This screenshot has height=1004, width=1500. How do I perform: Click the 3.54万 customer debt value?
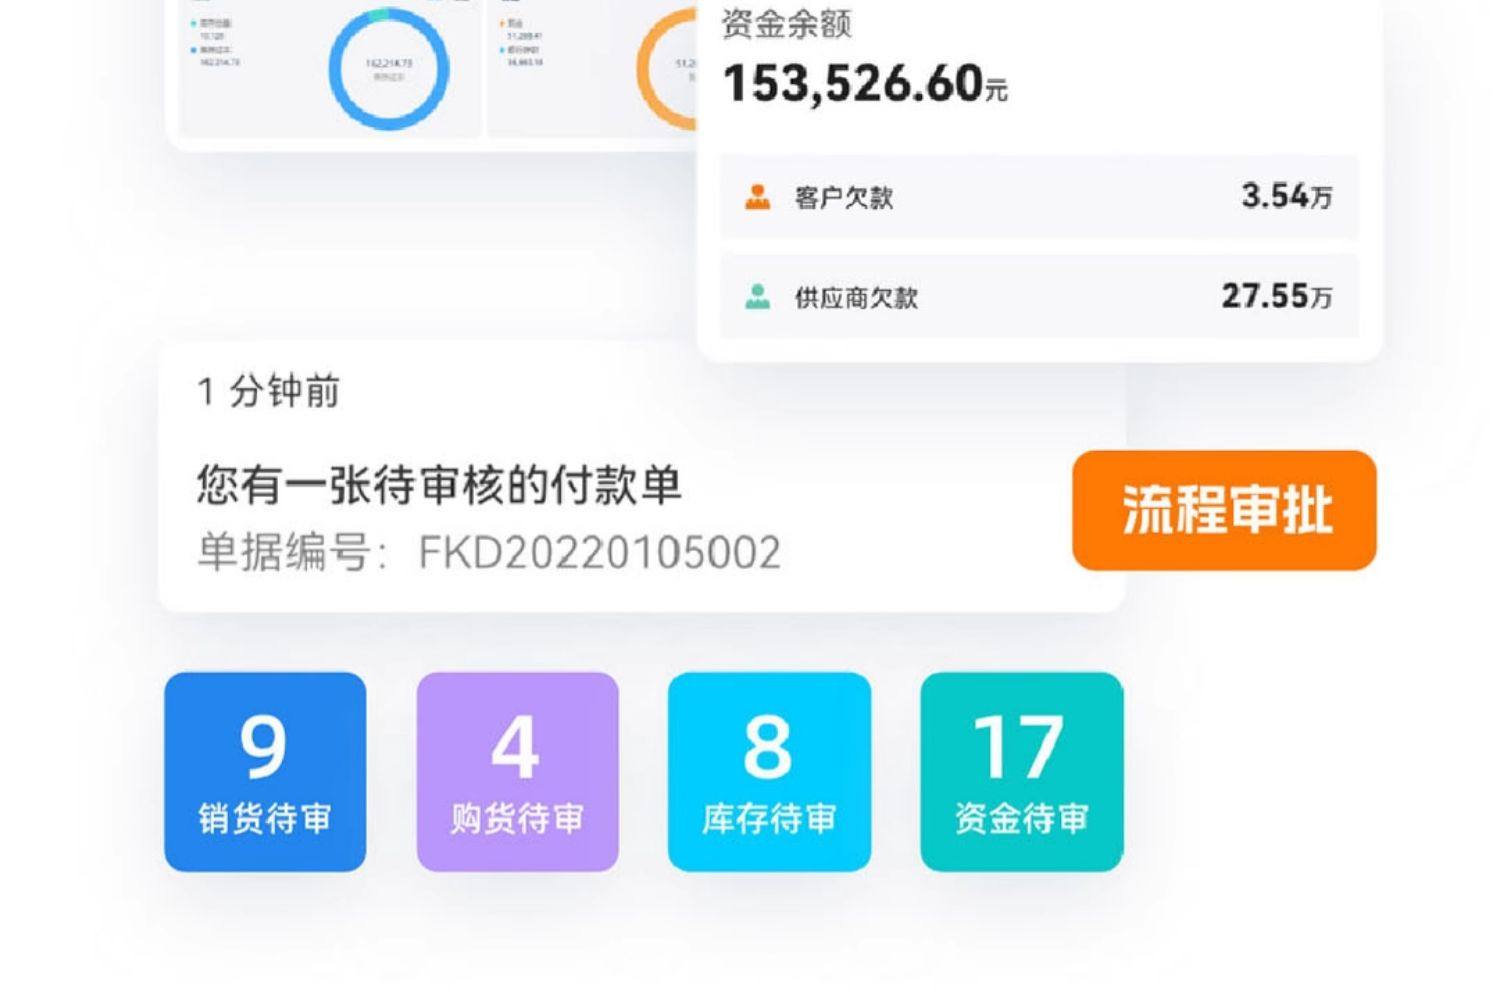point(1287,196)
